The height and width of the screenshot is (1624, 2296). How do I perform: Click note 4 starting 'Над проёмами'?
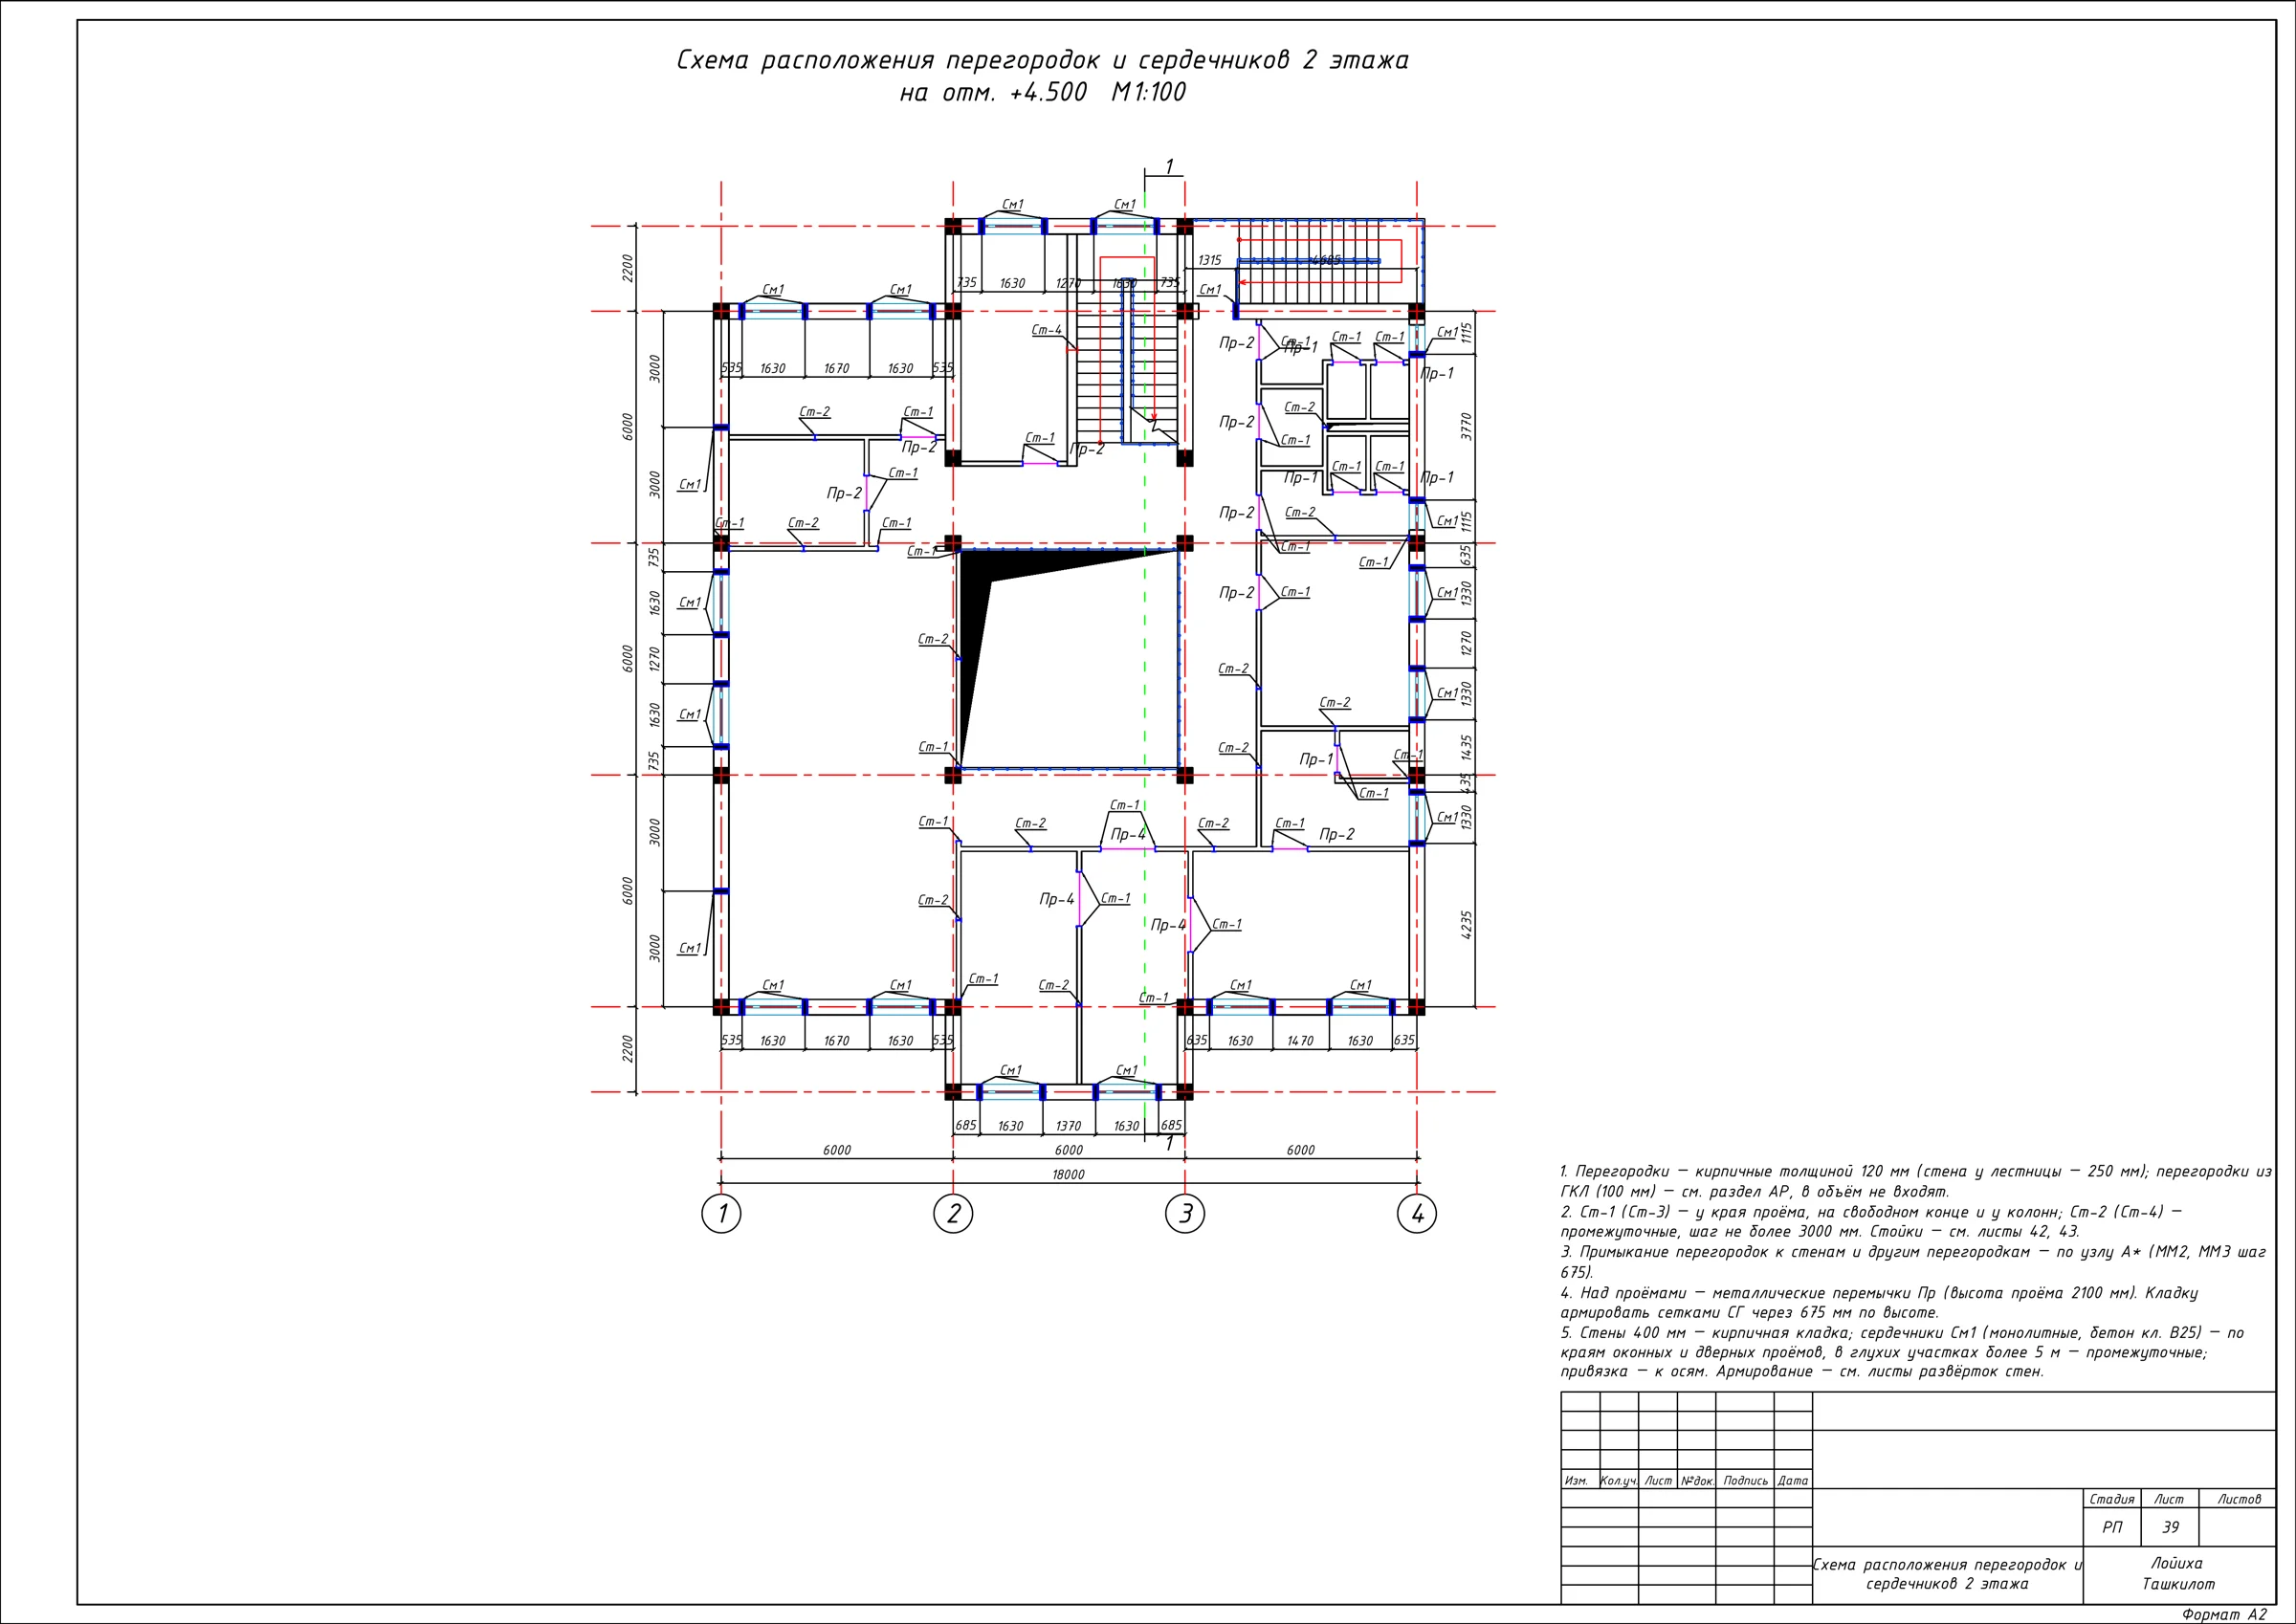coord(1879,1302)
